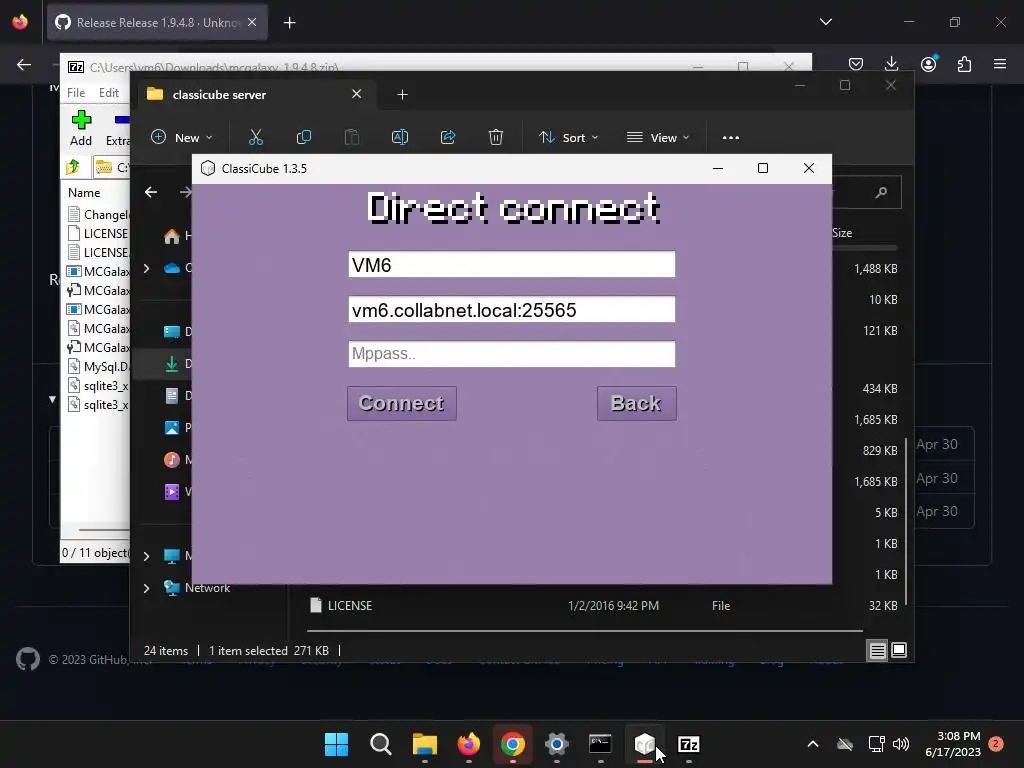Viewport: 1024px width, 768px height.
Task: Show hidden system tray icons
Action: click(x=812, y=744)
